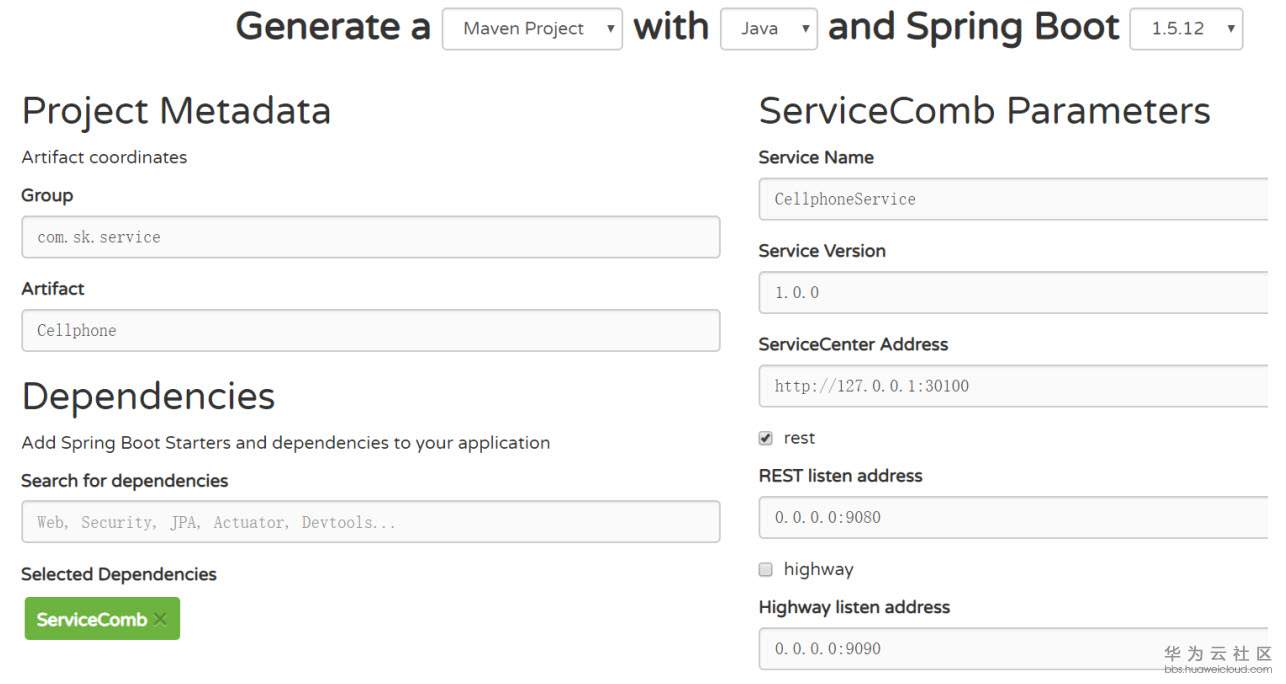The width and height of the screenshot is (1286, 684).
Task: Focus the Artifact input field
Action: click(370, 330)
